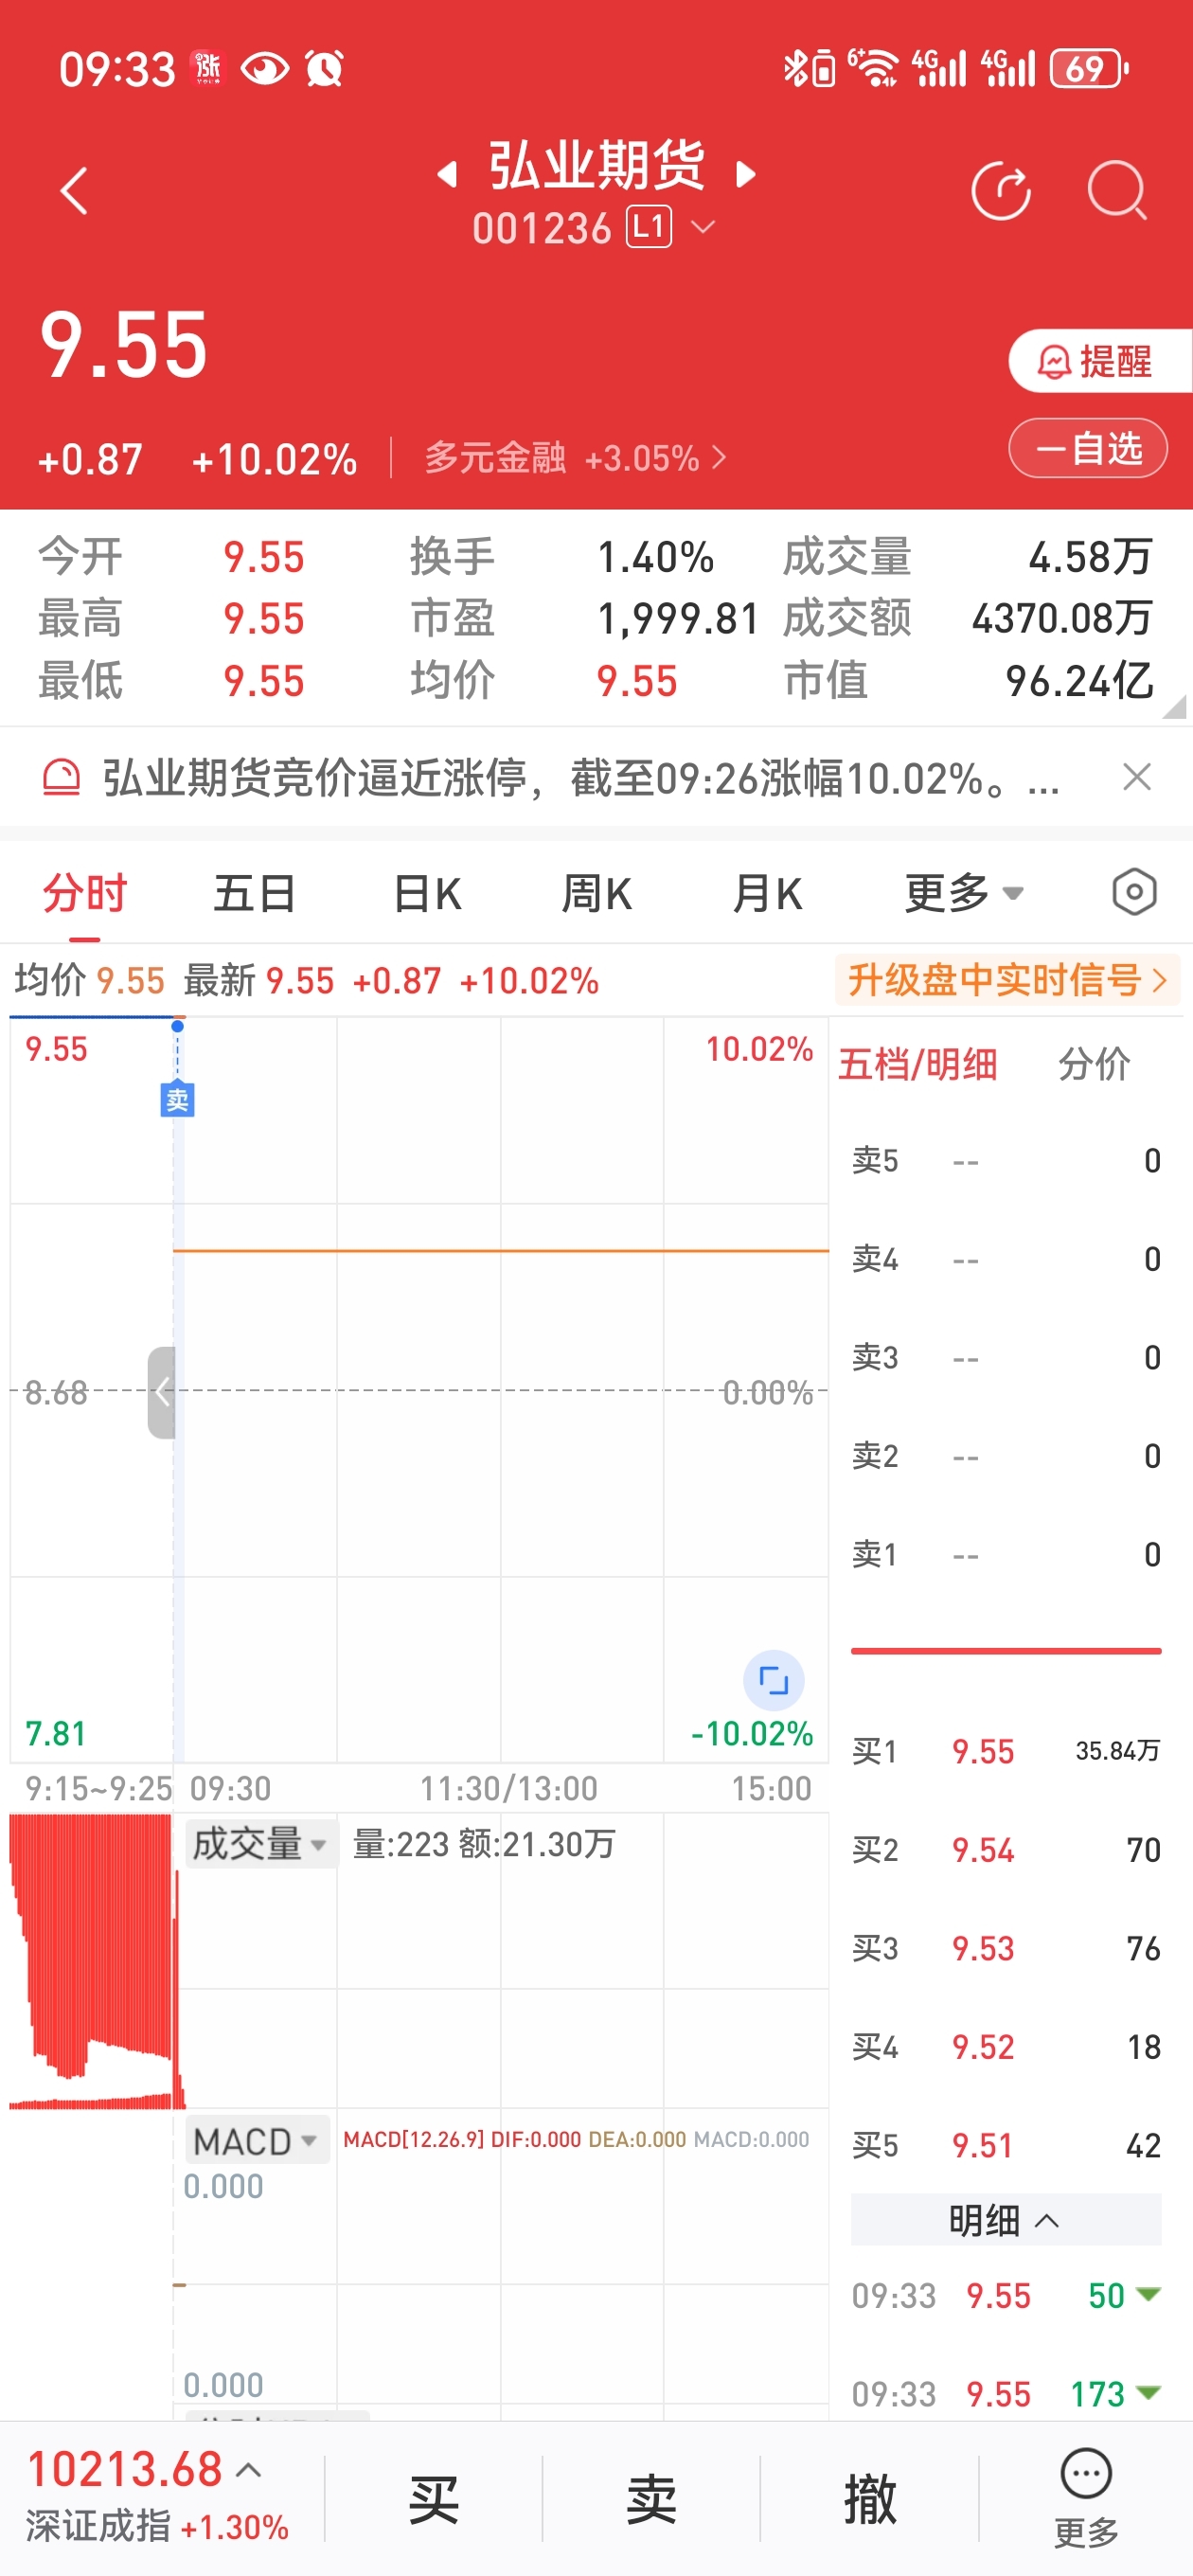Open the 多元金融 sector link
Viewport: 1193px width, 2576px height.
click(x=575, y=458)
